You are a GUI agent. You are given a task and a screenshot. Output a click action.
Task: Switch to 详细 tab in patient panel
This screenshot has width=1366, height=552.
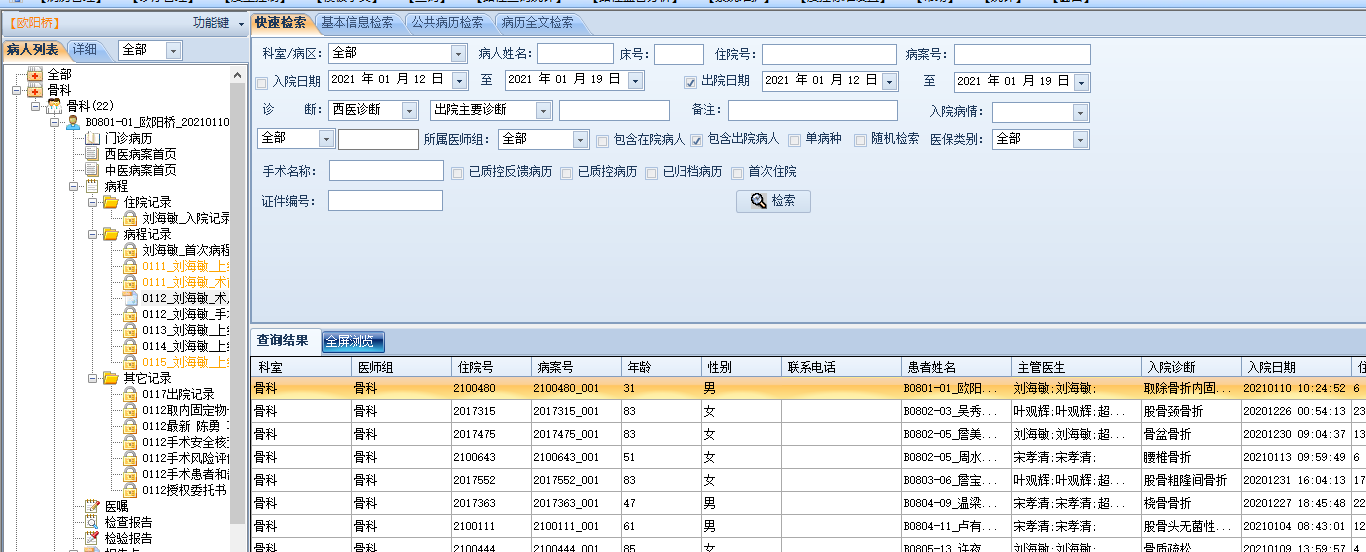point(85,50)
